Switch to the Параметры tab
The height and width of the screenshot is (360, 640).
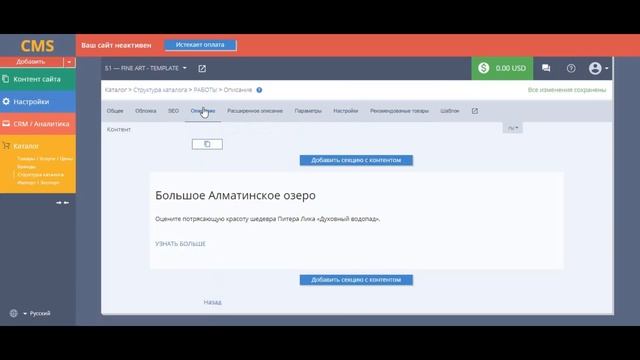(308, 111)
